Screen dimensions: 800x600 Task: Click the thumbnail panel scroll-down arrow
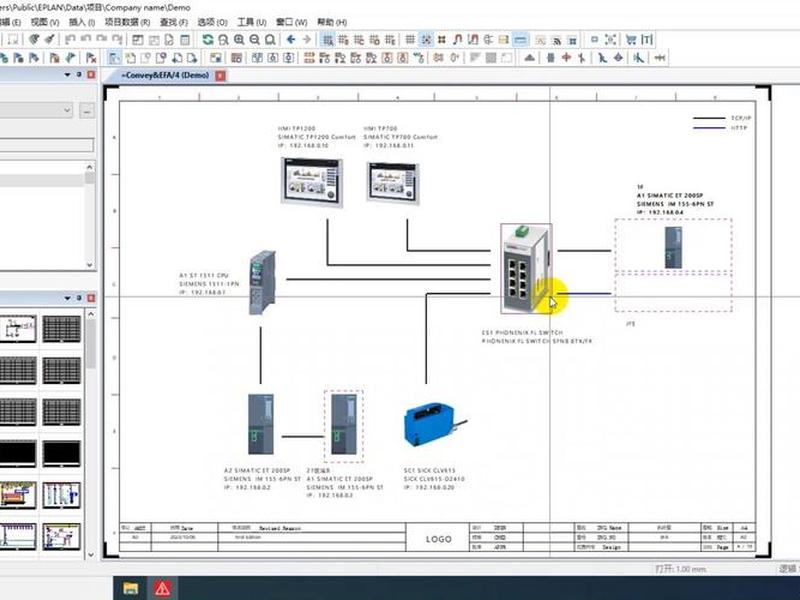(90, 555)
